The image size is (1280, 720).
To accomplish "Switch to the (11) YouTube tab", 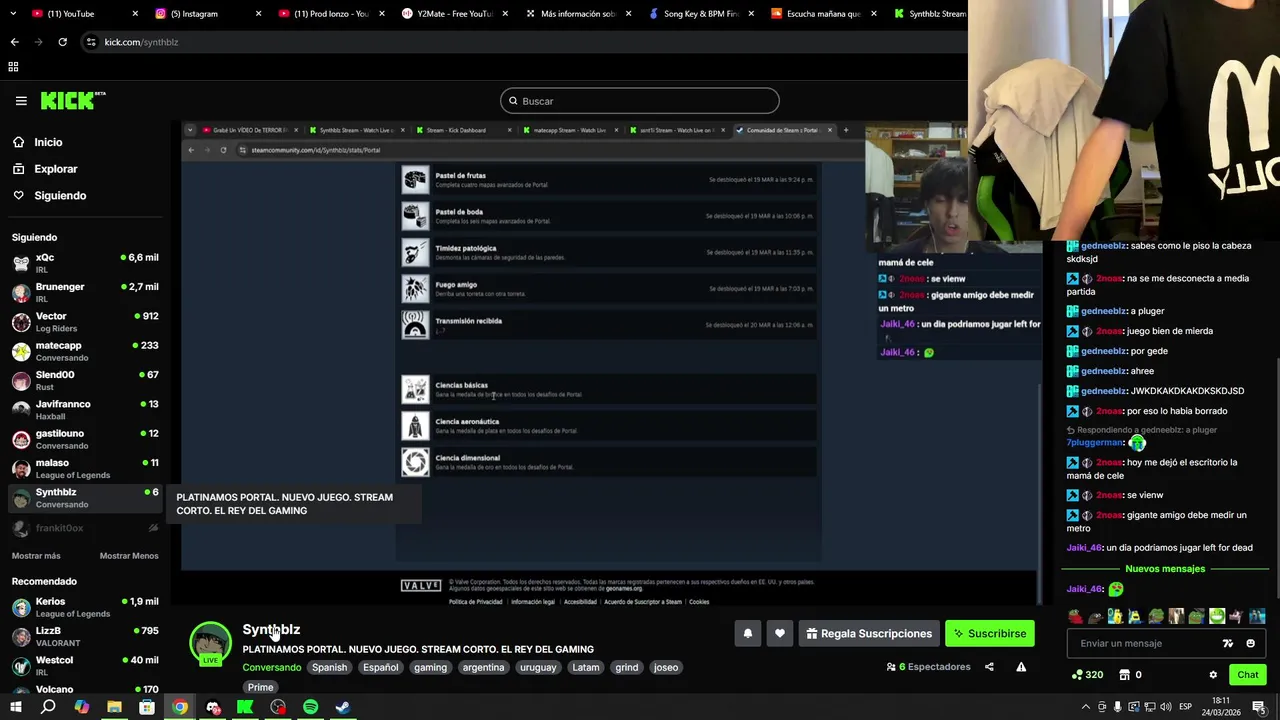I will [x=76, y=14].
